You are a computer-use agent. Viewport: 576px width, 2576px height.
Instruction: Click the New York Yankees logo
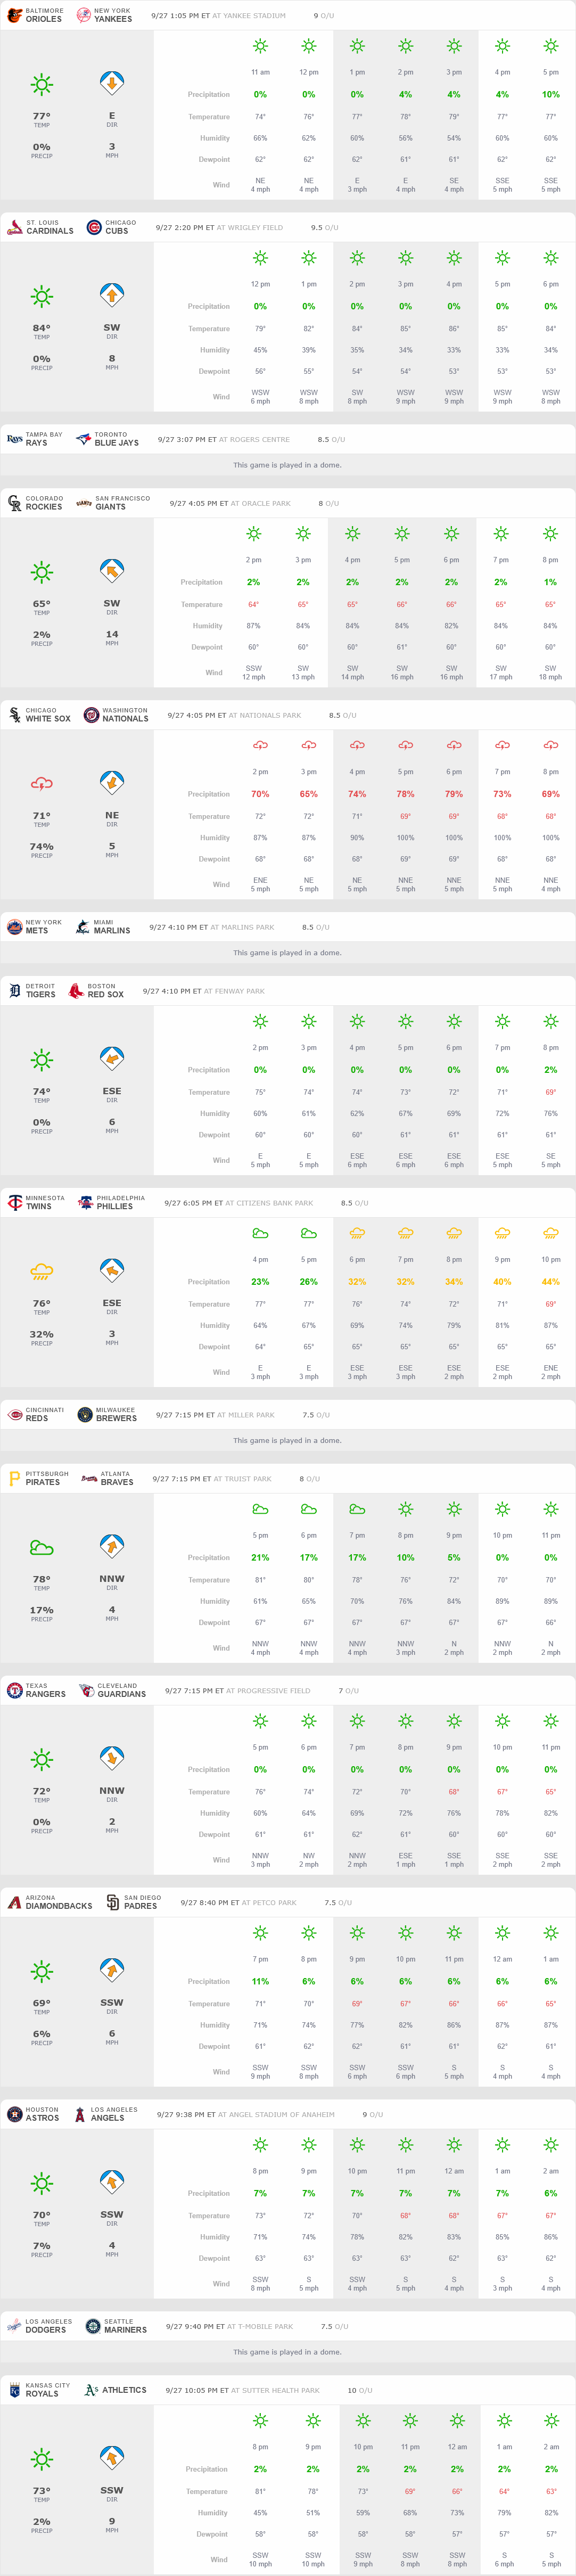tap(84, 15)
